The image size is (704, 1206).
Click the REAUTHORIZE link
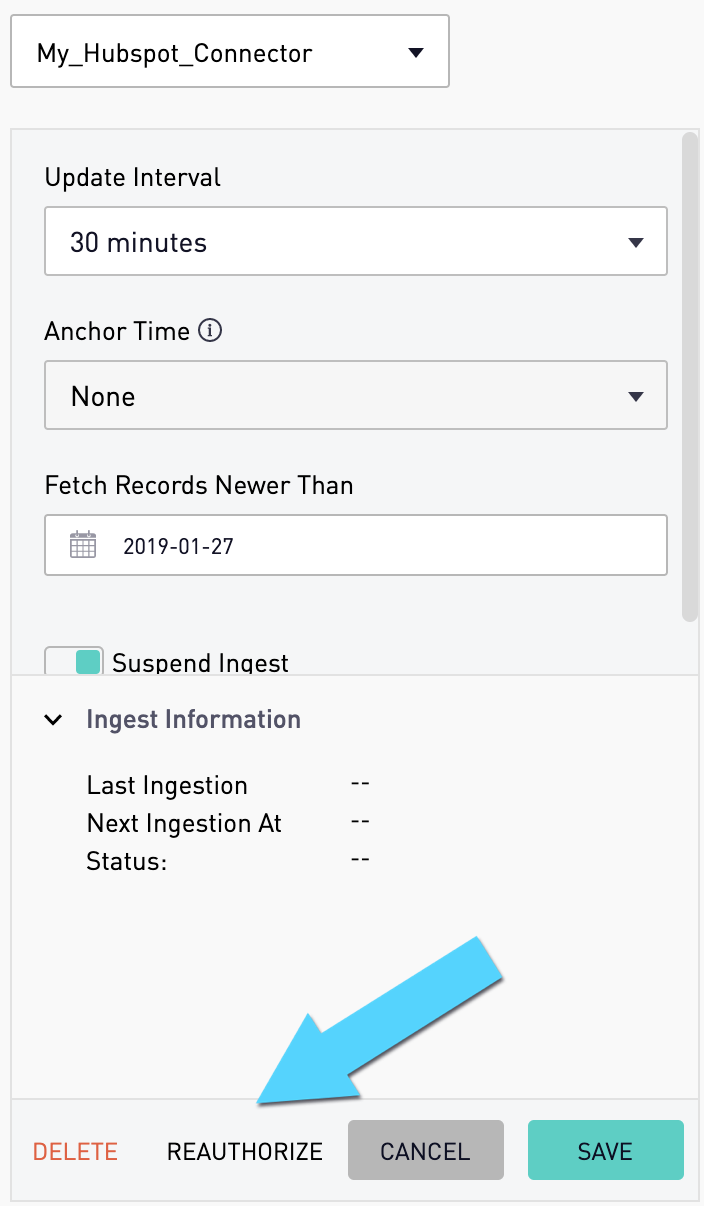pos(245,1151)
